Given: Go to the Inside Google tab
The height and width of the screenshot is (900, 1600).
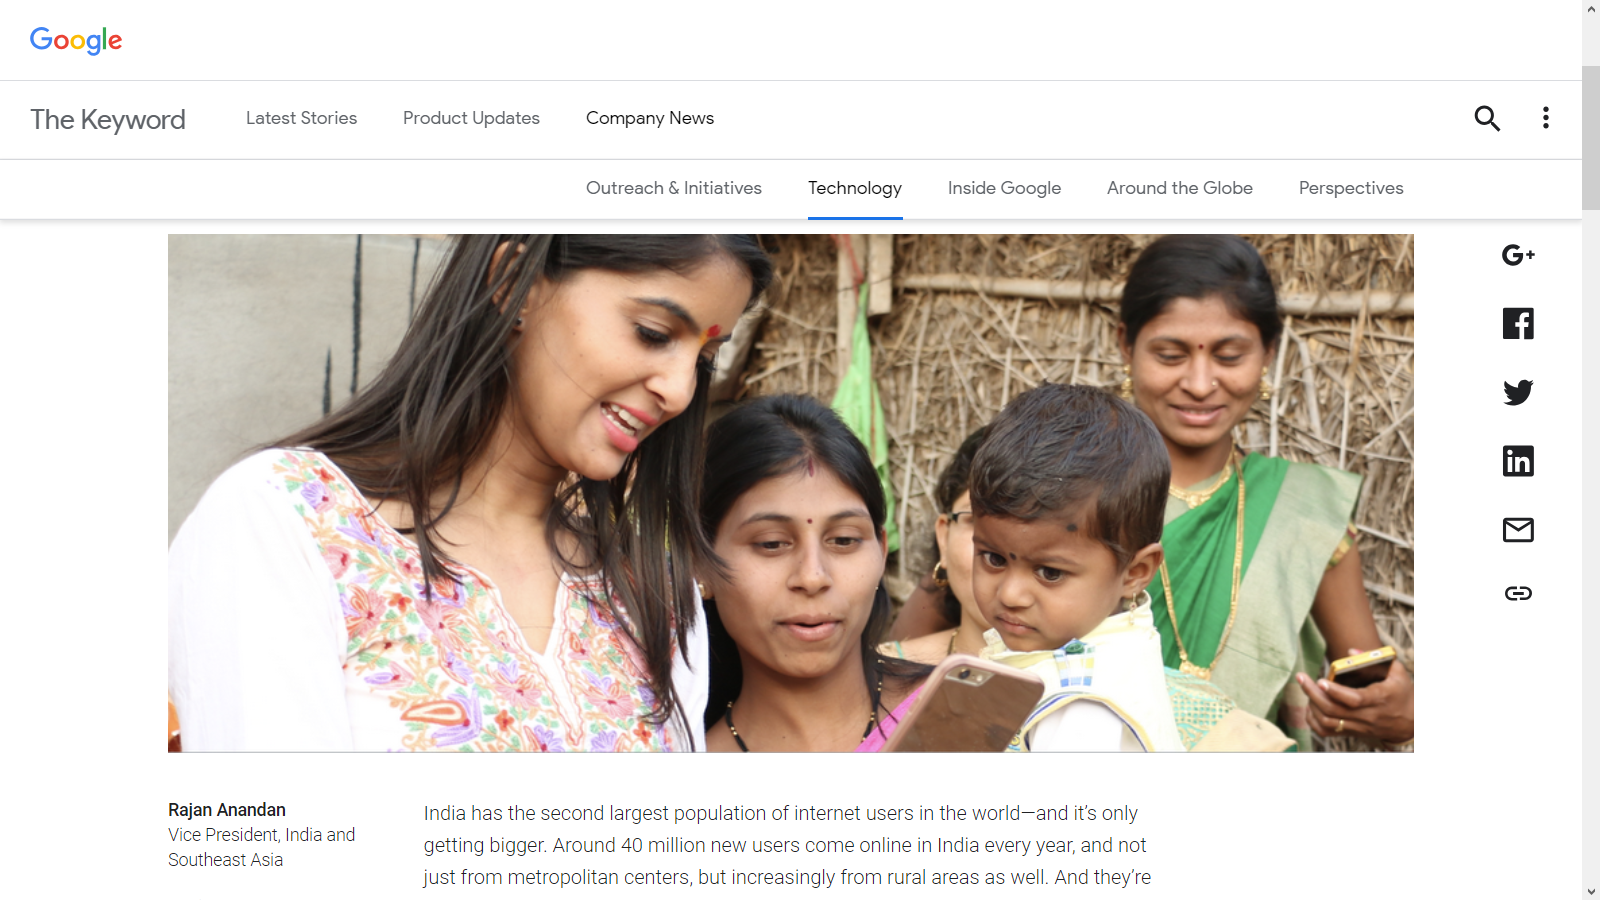Looking at the screenshot, I should click(x=1004, y=188).
